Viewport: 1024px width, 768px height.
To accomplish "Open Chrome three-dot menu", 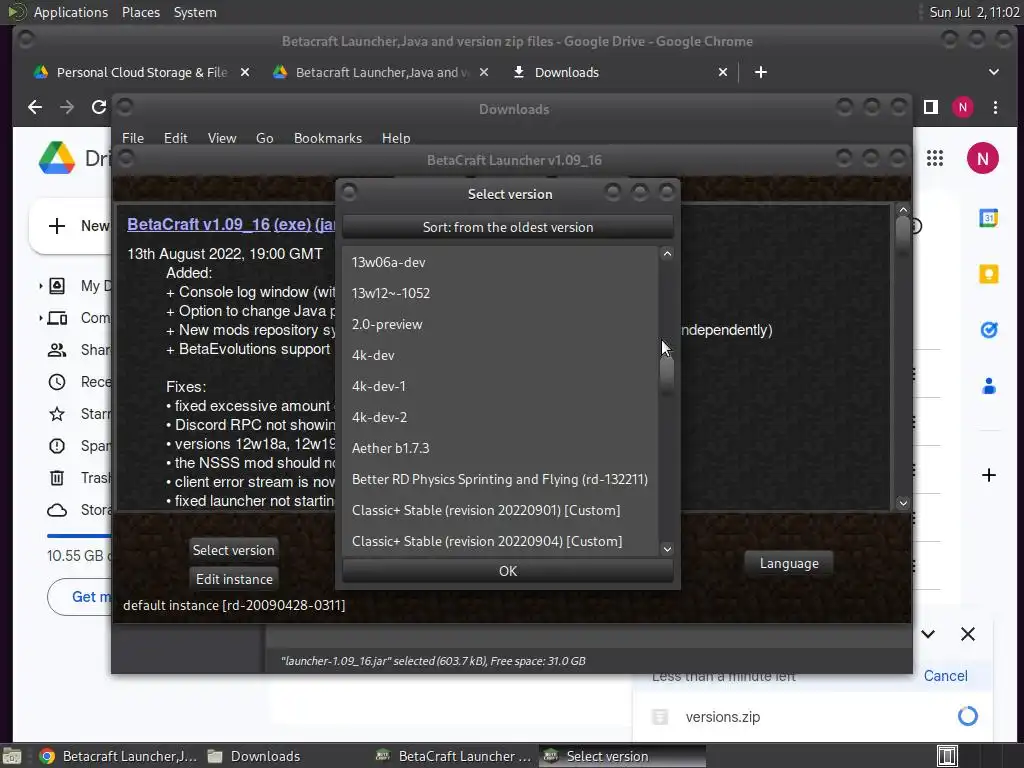I will coord(995,107).
